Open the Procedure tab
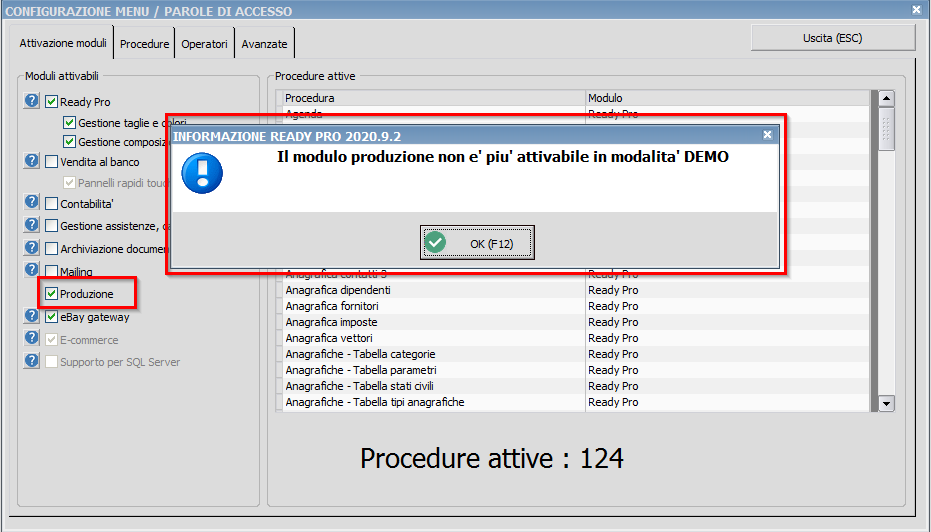Viewport: 931px width, 532px height. click(144, 44)
